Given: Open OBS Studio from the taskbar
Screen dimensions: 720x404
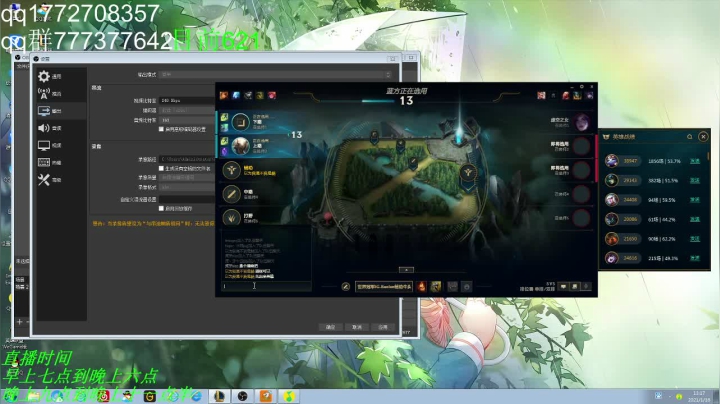Looking at the screenshot, I should pyautogui.click(x=242, y=396).
